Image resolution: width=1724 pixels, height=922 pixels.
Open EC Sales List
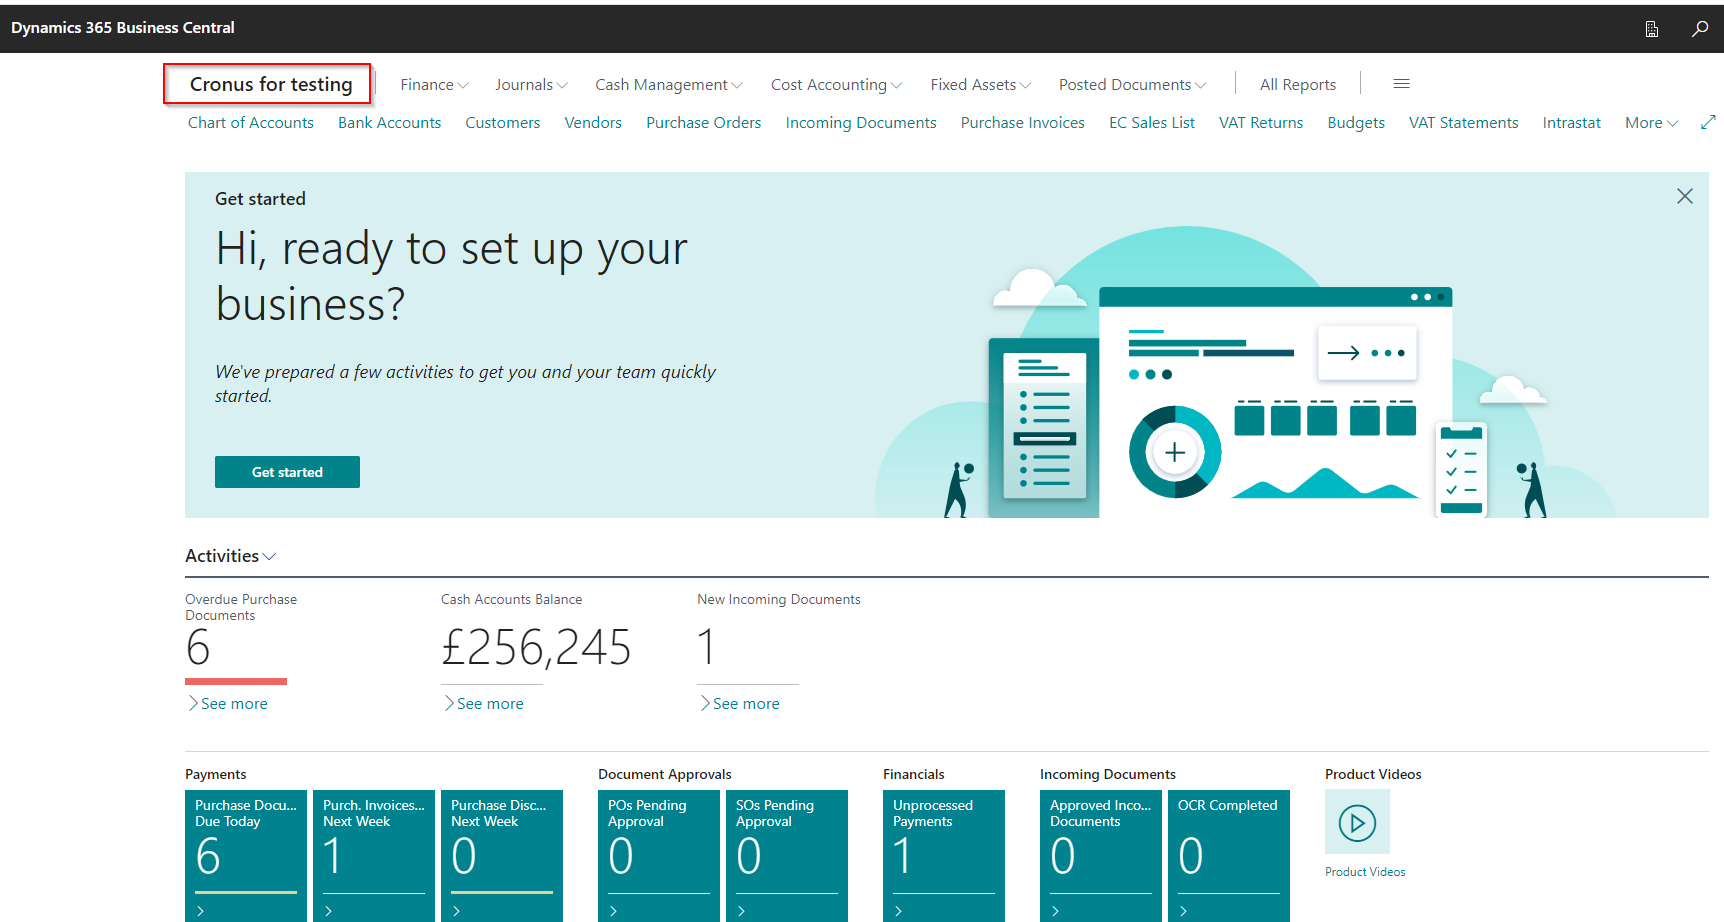(x=1152, y=123)
